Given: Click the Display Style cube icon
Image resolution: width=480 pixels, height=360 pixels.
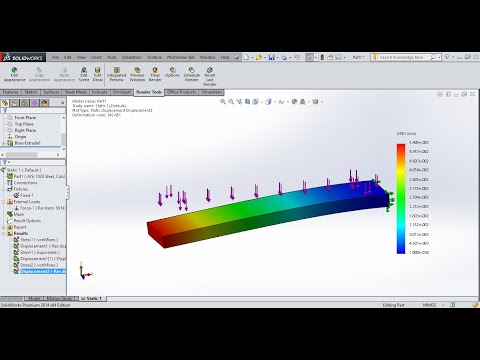Looking at the screenshot, I should point(268,102).
